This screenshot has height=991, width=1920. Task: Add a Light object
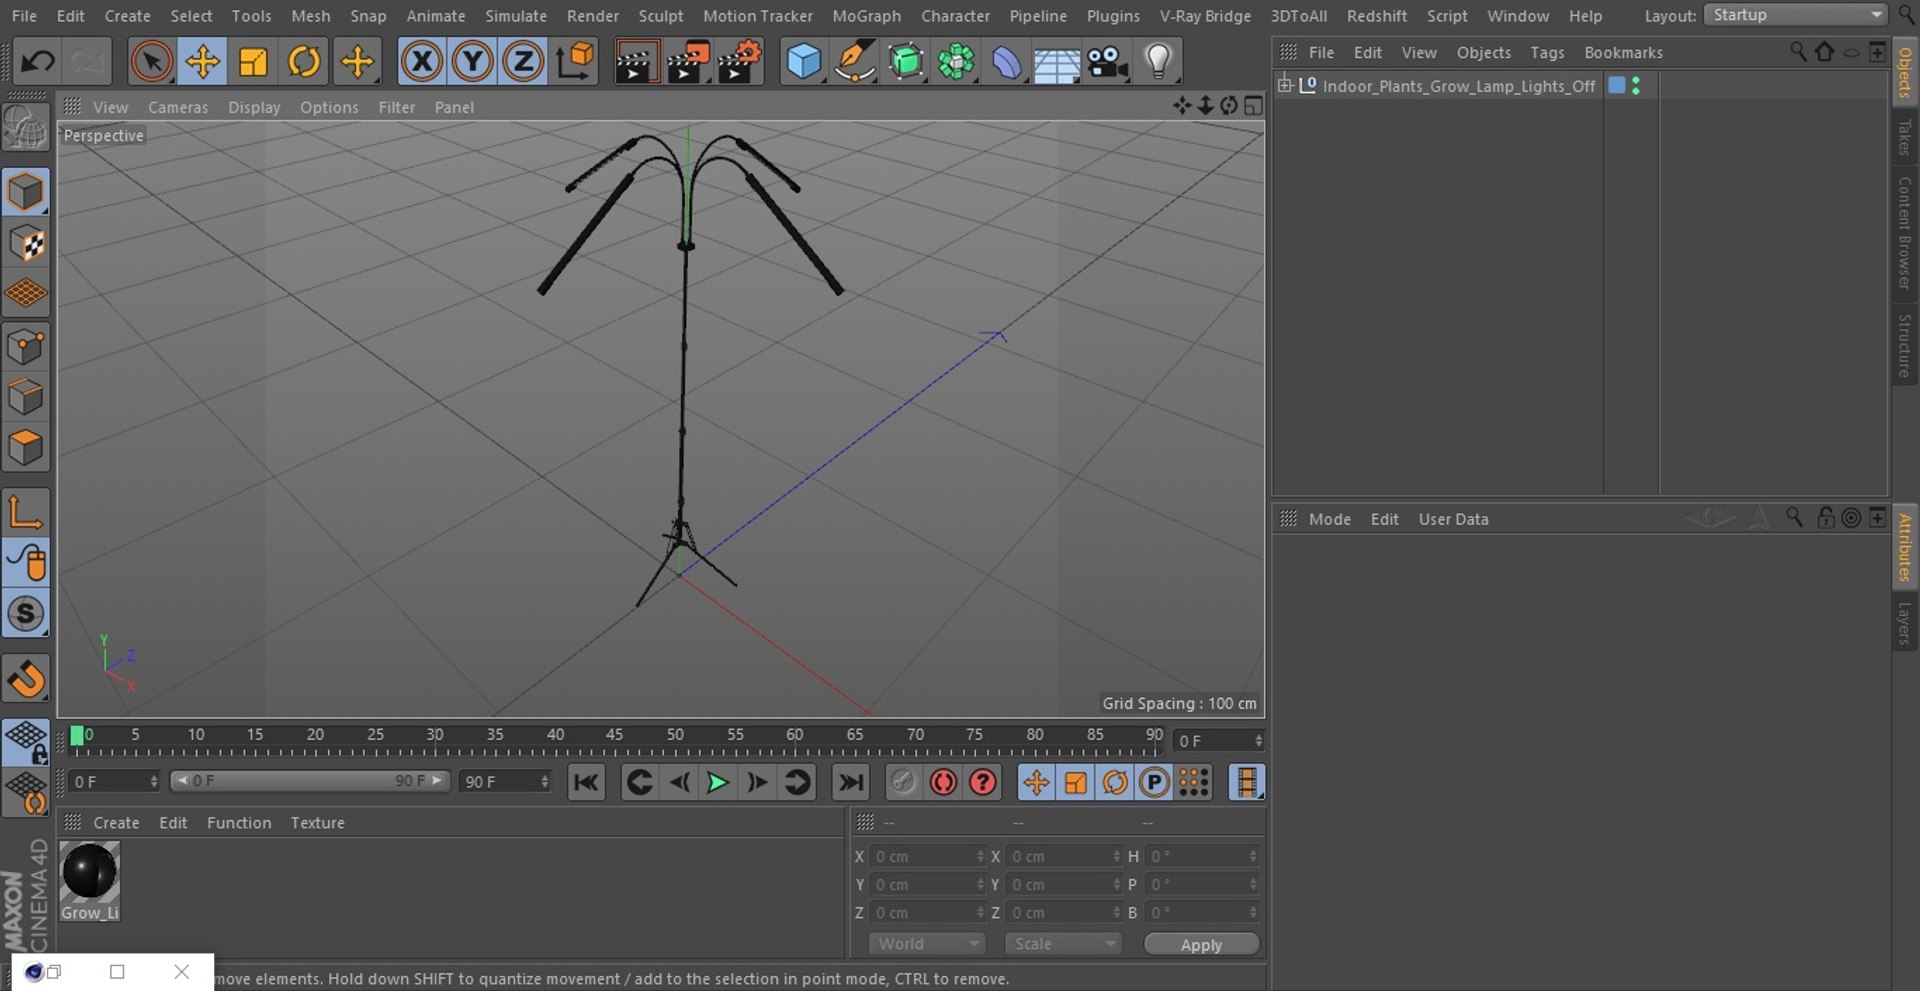pyautogui.click(x=1158, y=62)
